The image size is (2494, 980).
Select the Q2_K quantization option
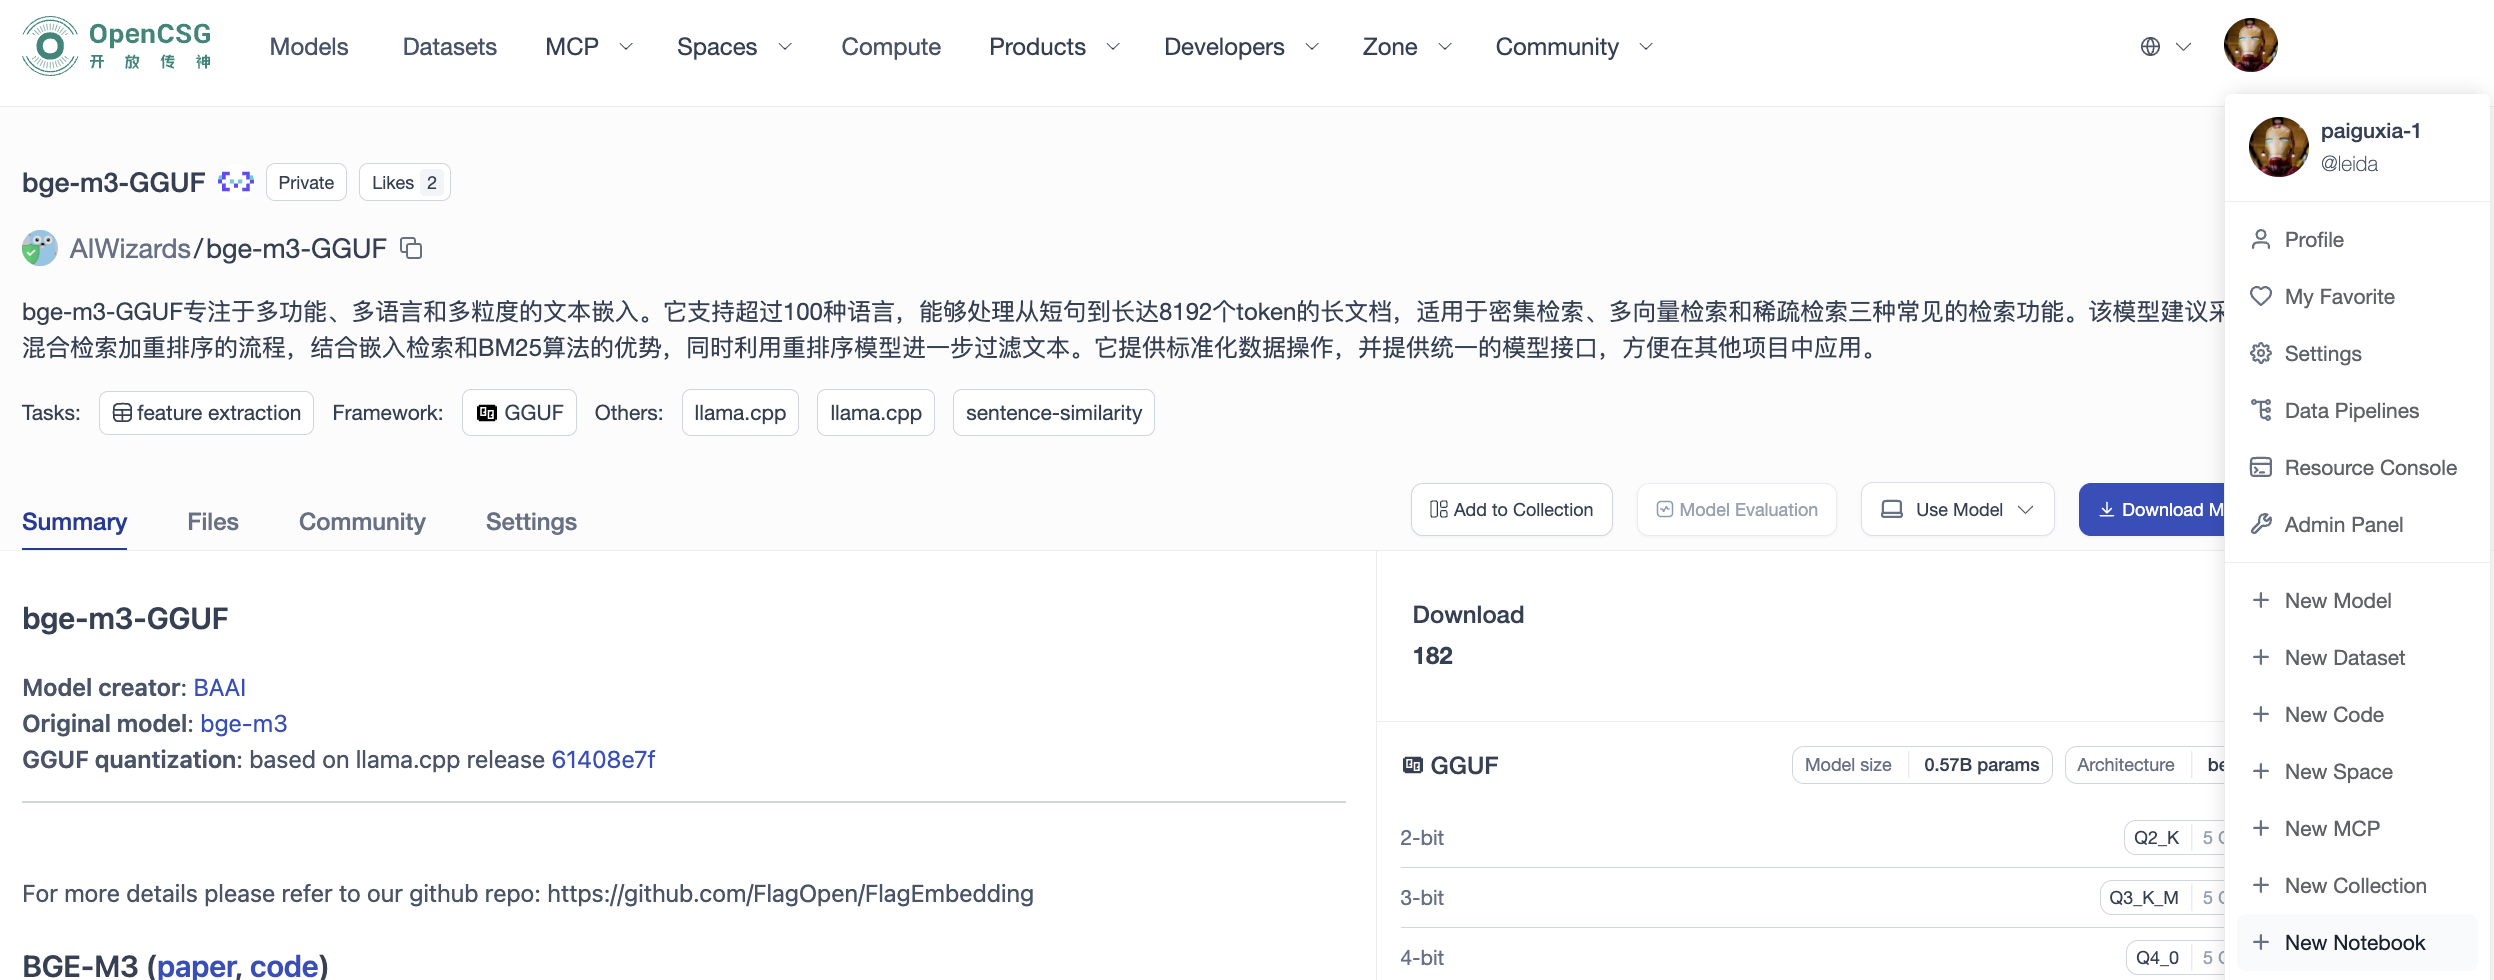pyautogui.click(x=2156, y=838)
